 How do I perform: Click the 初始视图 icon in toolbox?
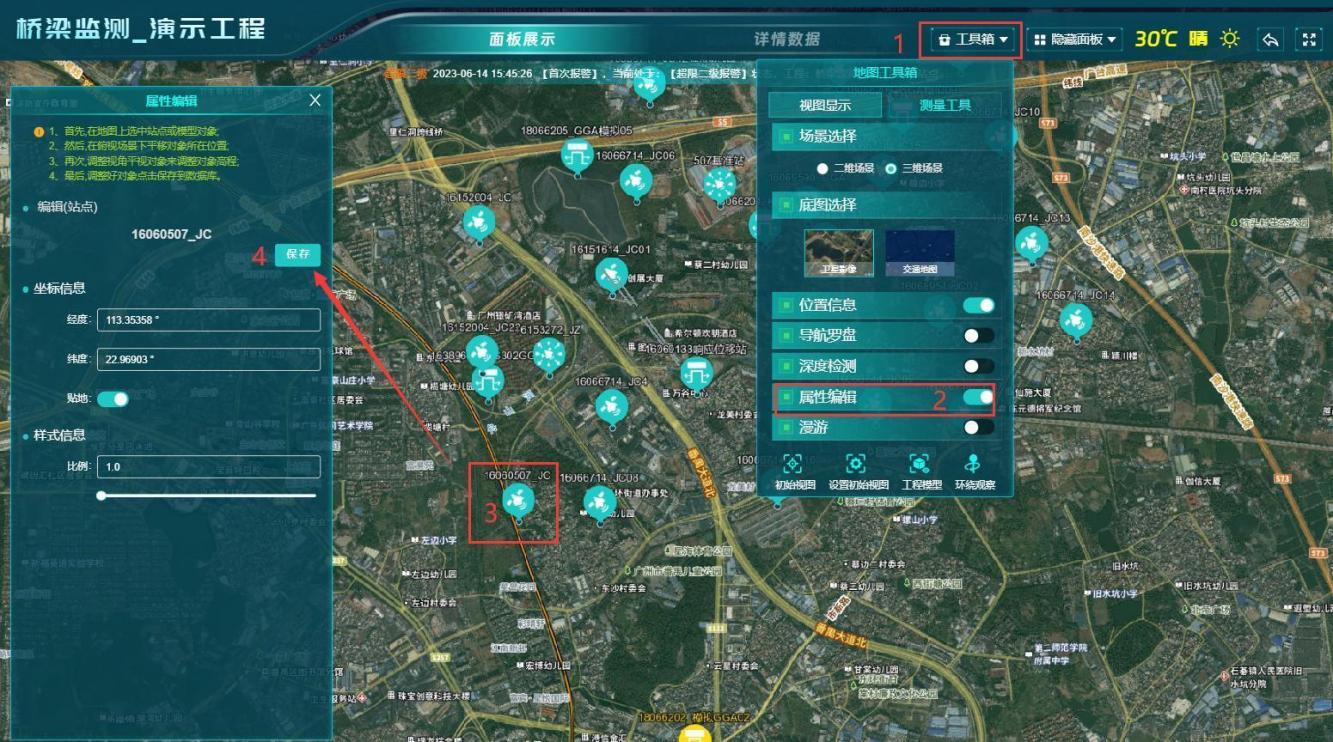click(793, 464)
